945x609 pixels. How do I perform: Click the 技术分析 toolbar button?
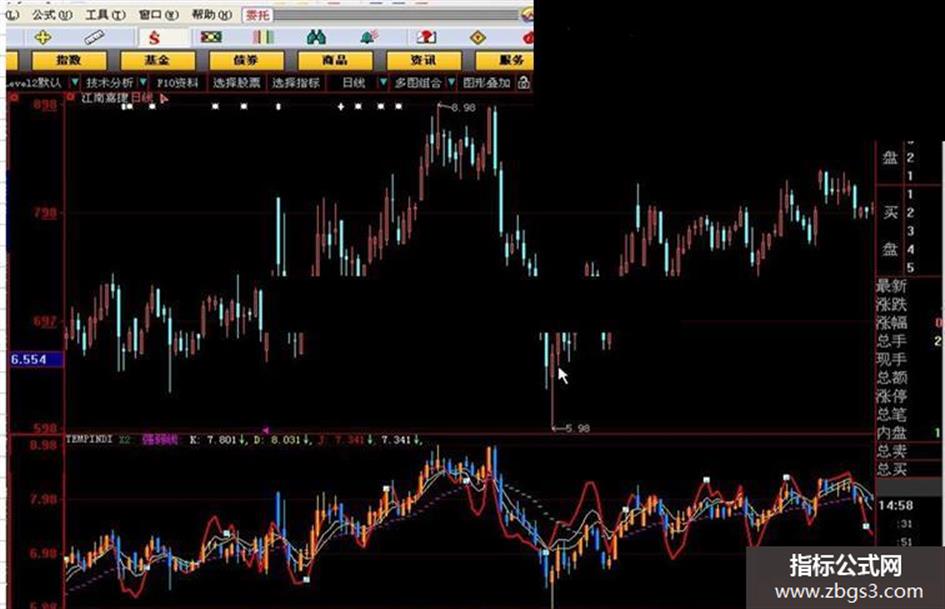coord(109,83)
